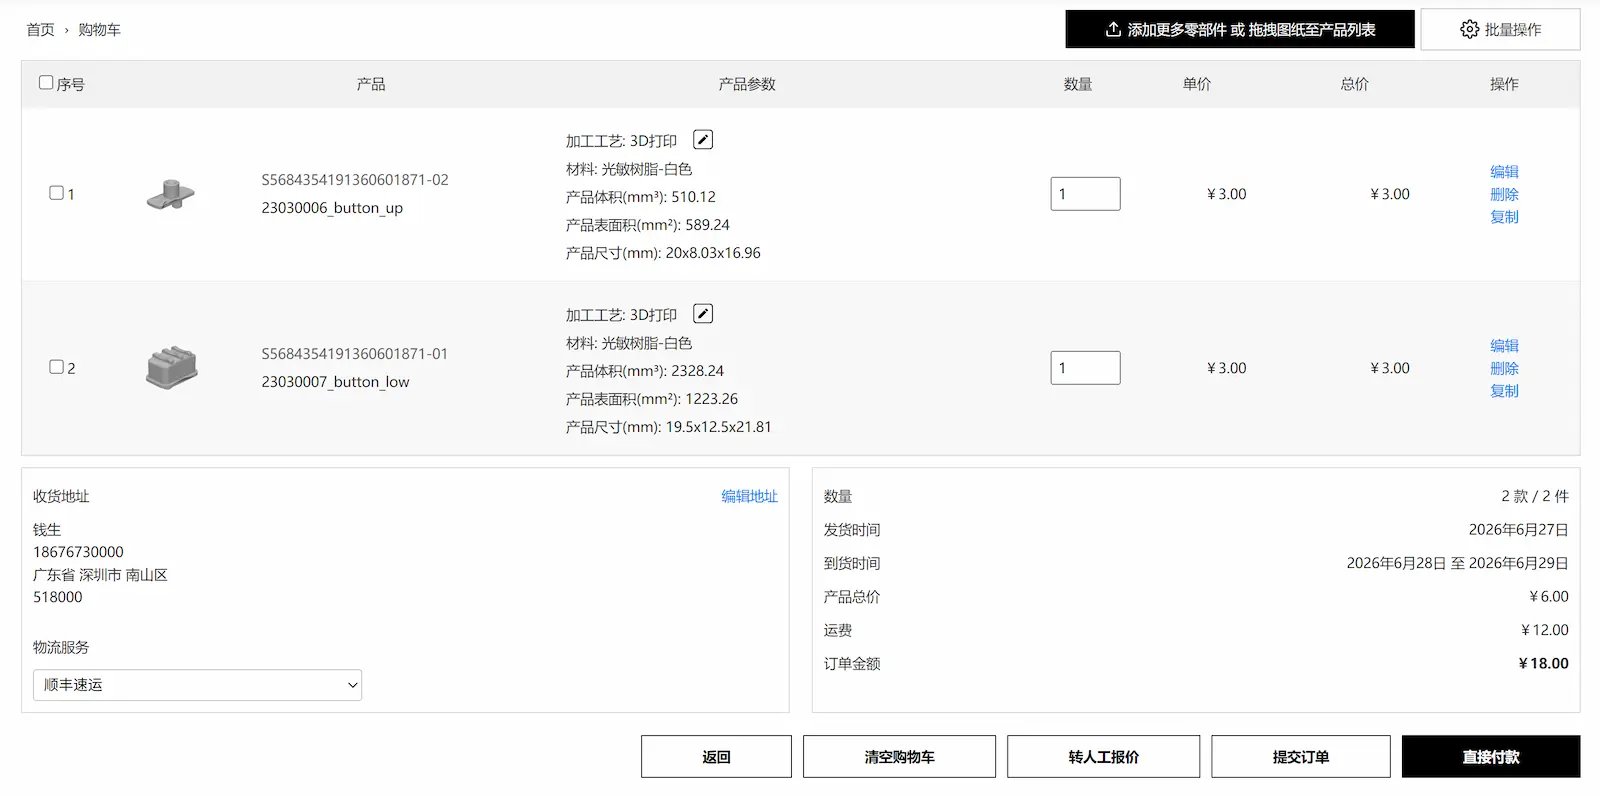Click 删除 for 23030006_button_up
Image resolution: width=1600 pixels, height=796 pixels.
[1504, 194]
